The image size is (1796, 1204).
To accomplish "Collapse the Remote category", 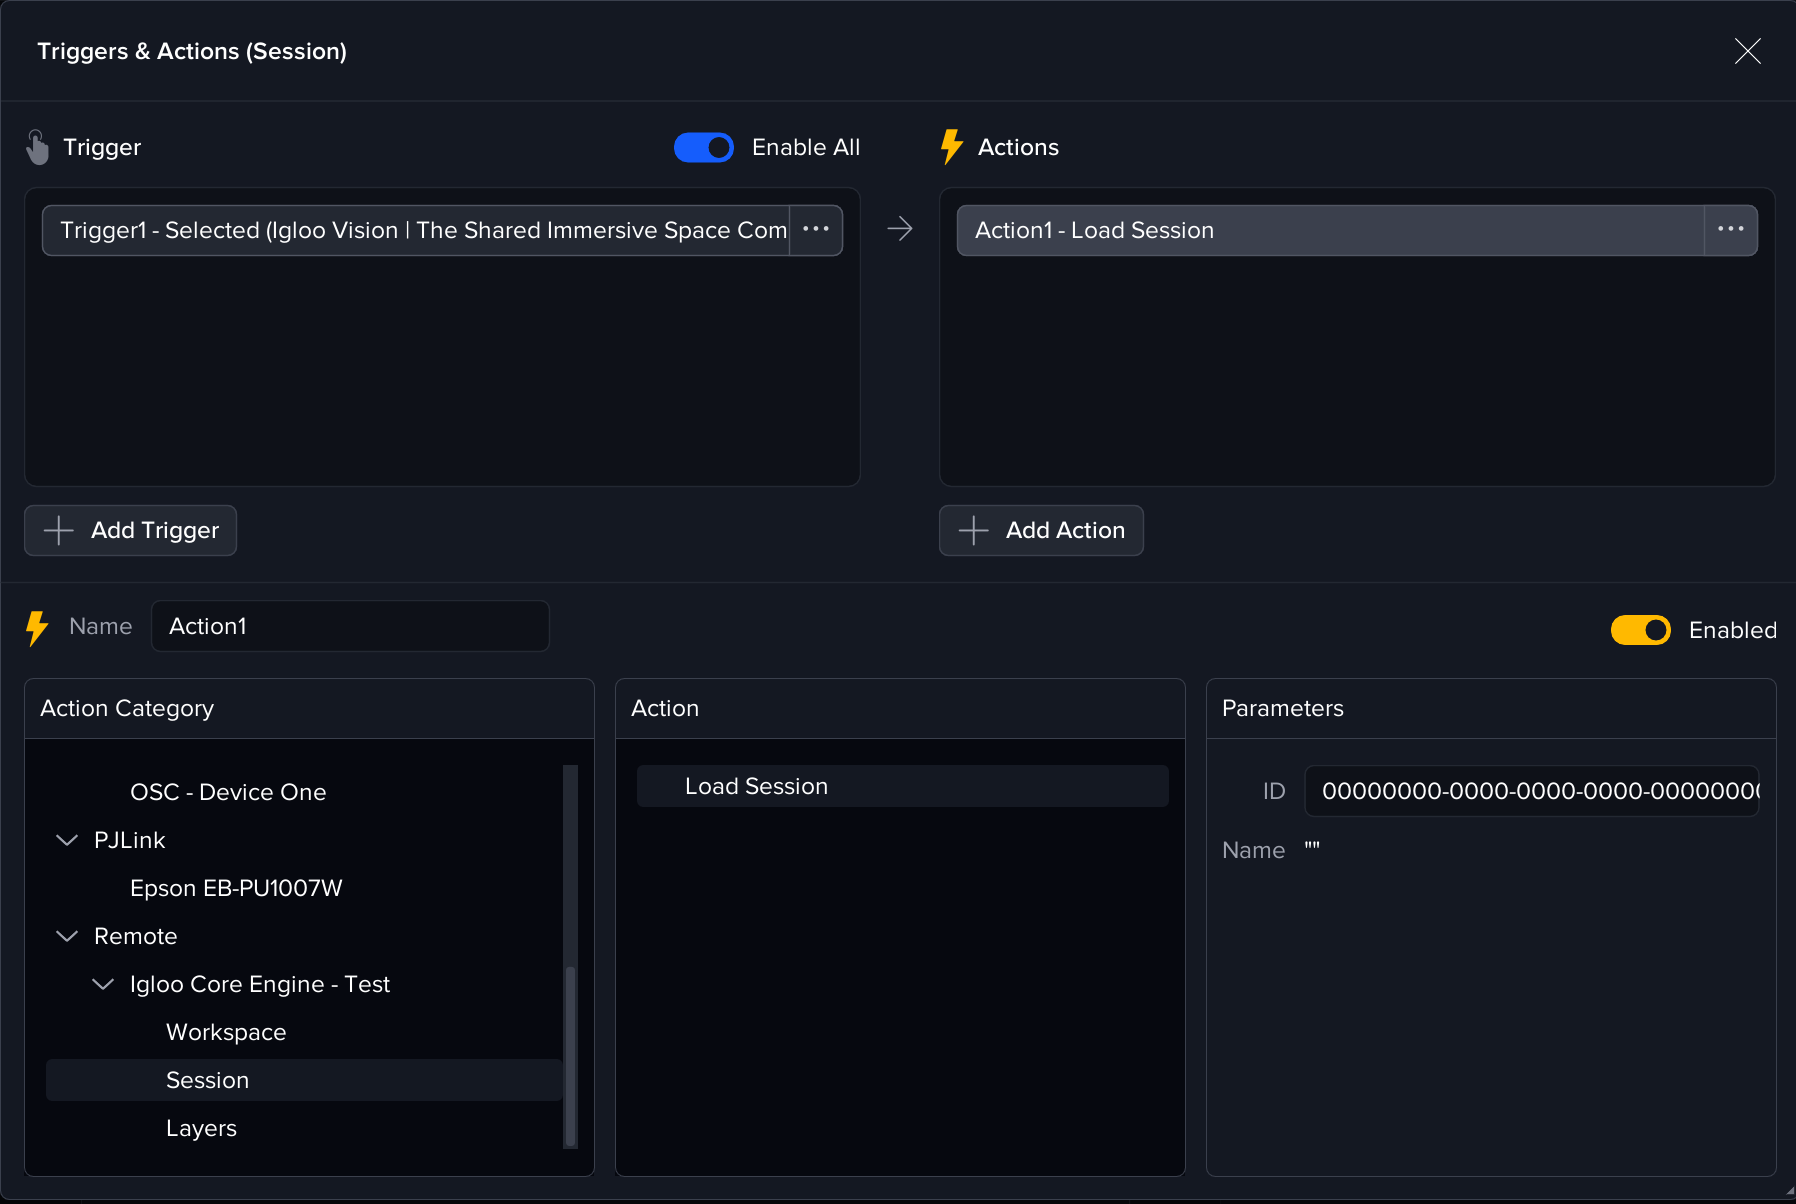I will pos(67,936).
